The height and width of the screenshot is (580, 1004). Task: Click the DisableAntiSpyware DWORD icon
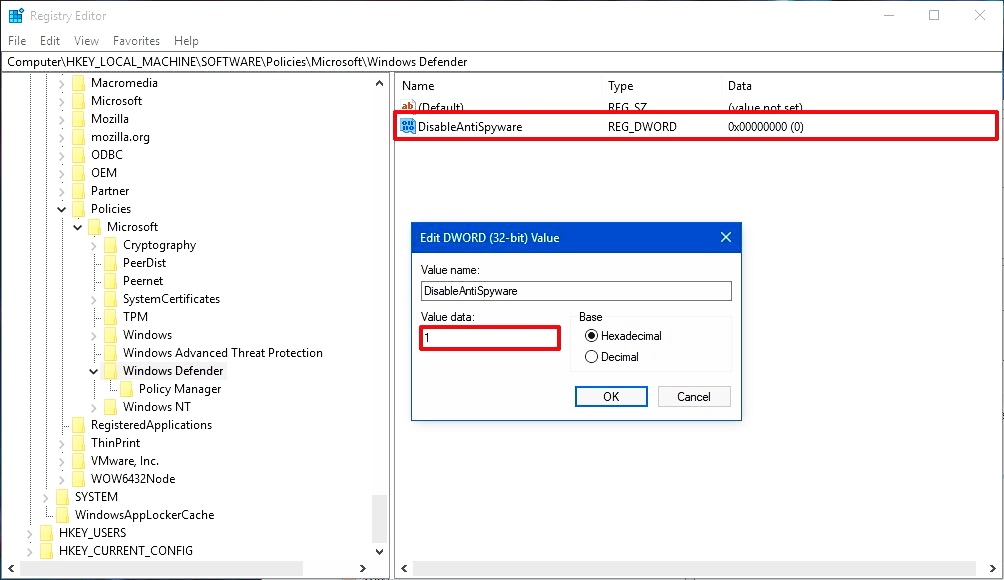[x=408, y=126]
